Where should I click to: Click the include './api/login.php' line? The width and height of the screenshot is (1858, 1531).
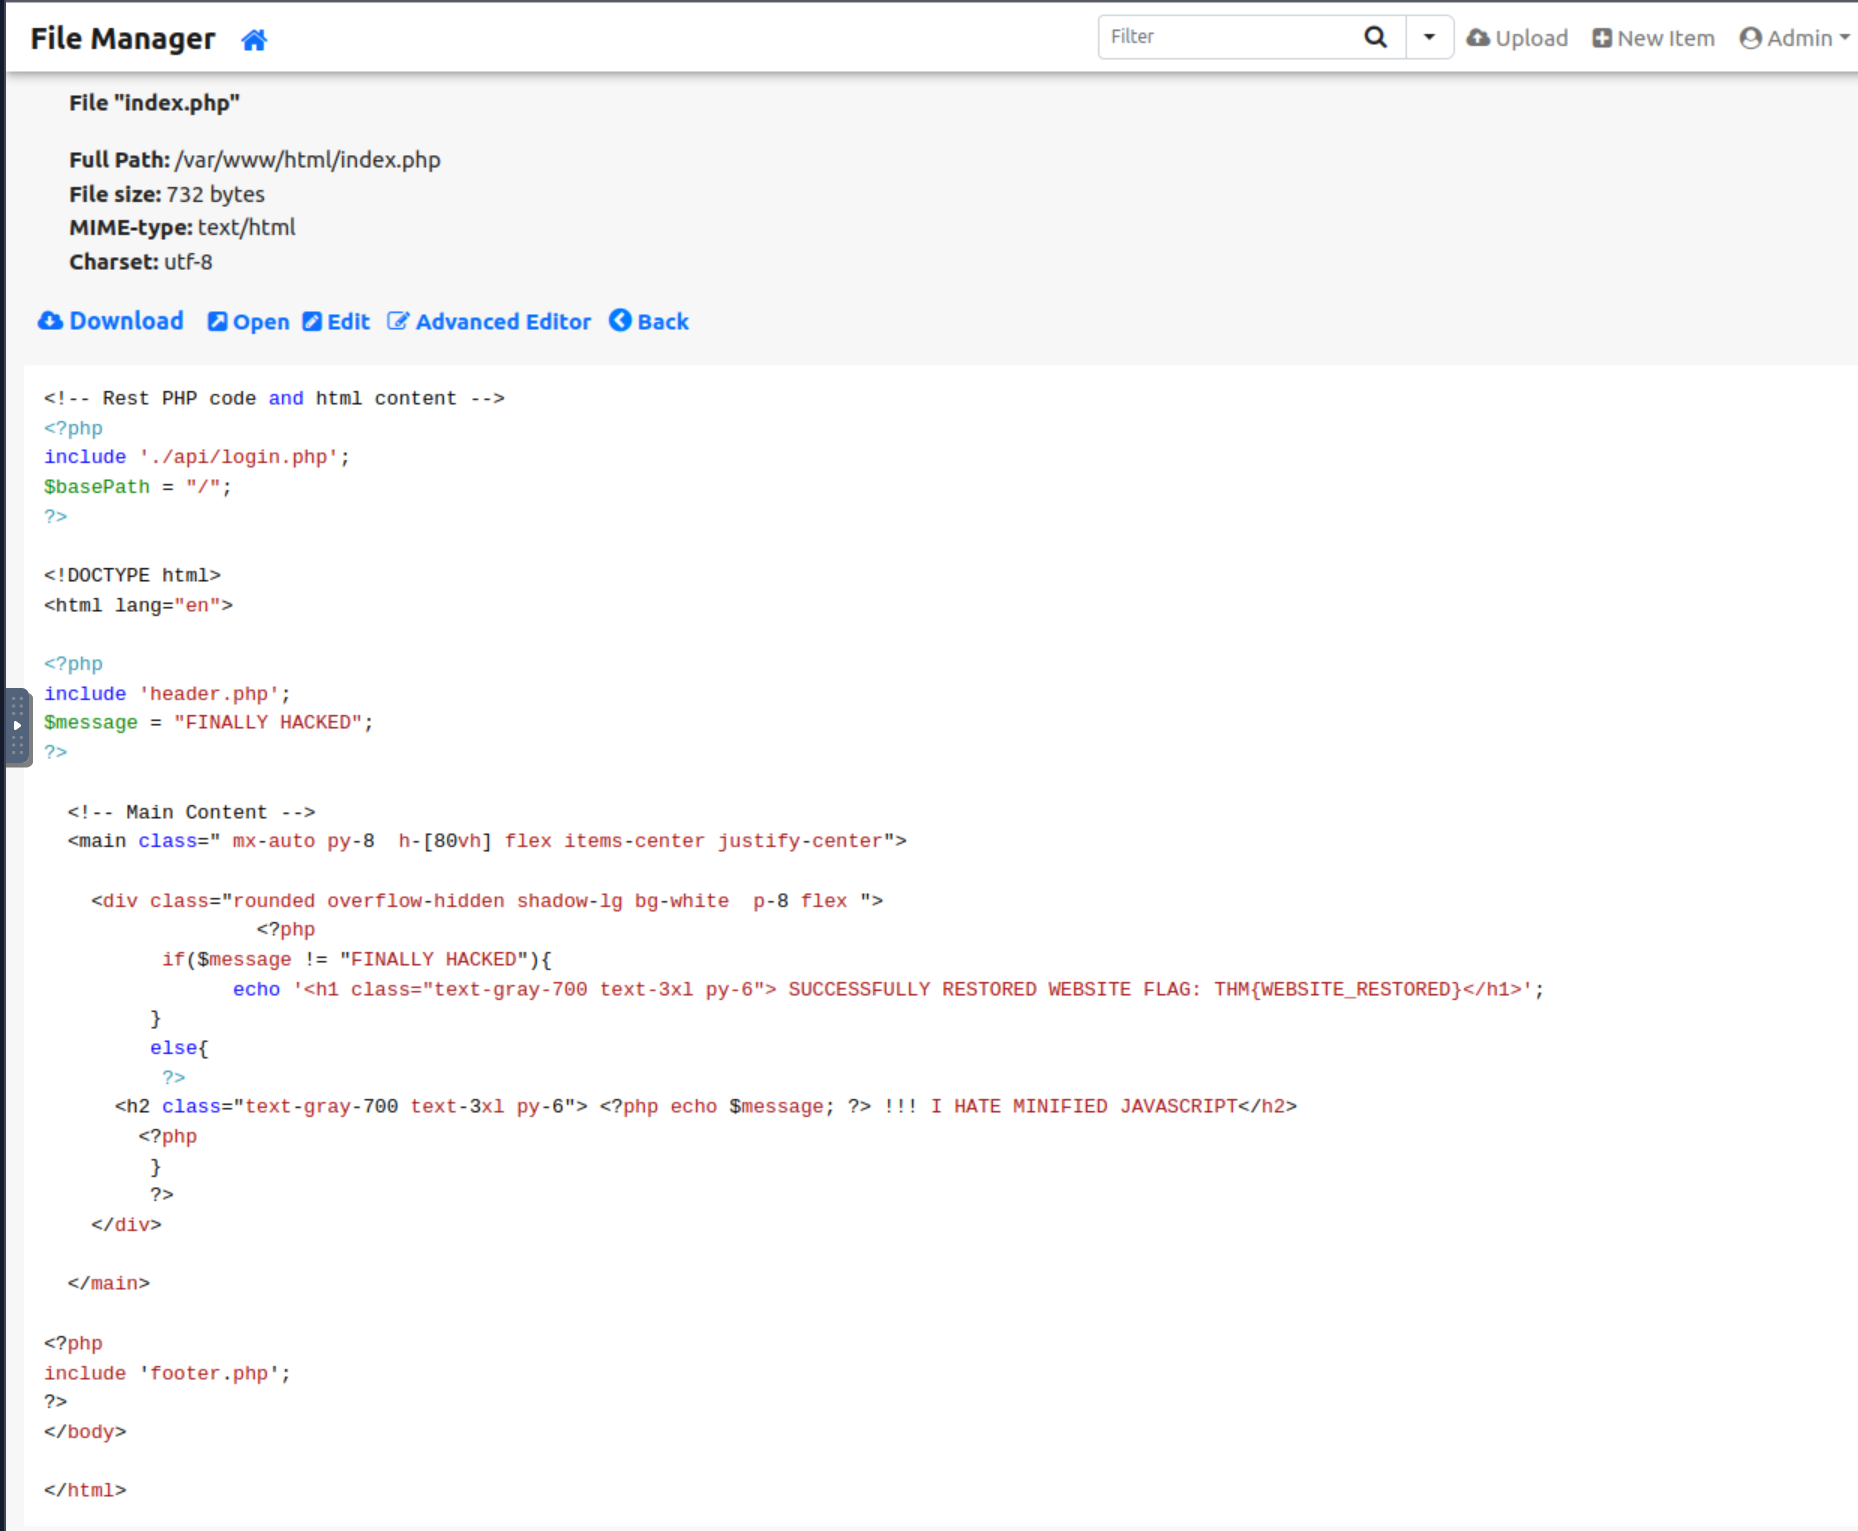(197, 457)
